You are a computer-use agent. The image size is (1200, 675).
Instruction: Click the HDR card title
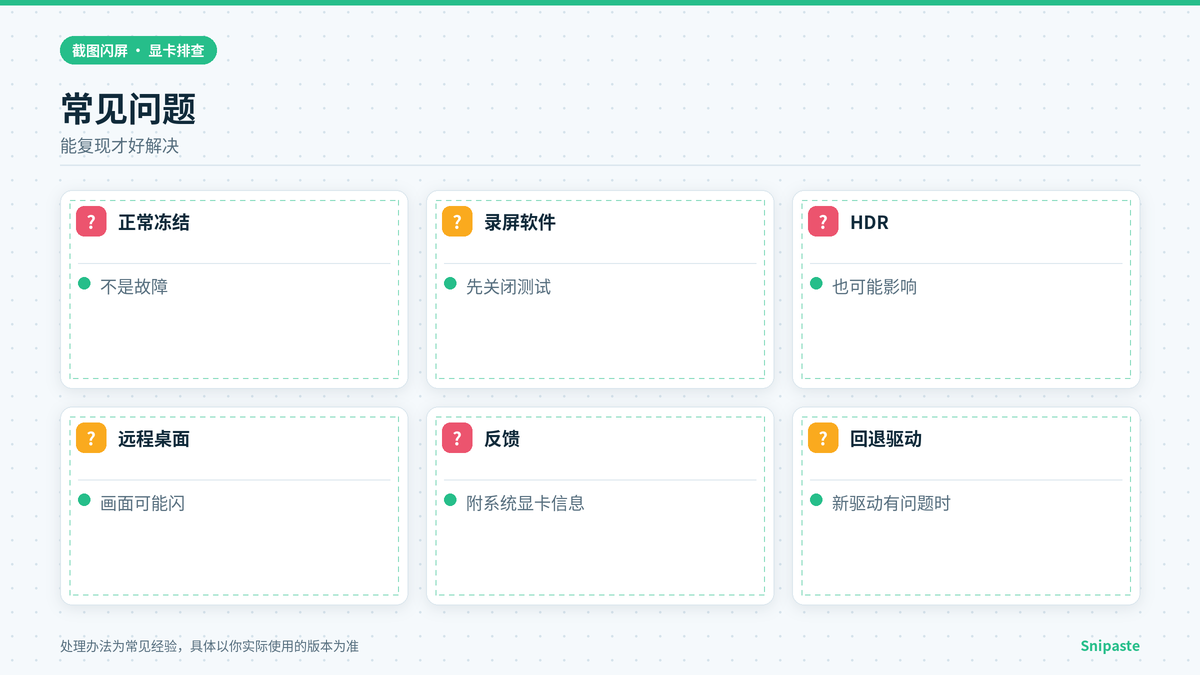(869, 222)
